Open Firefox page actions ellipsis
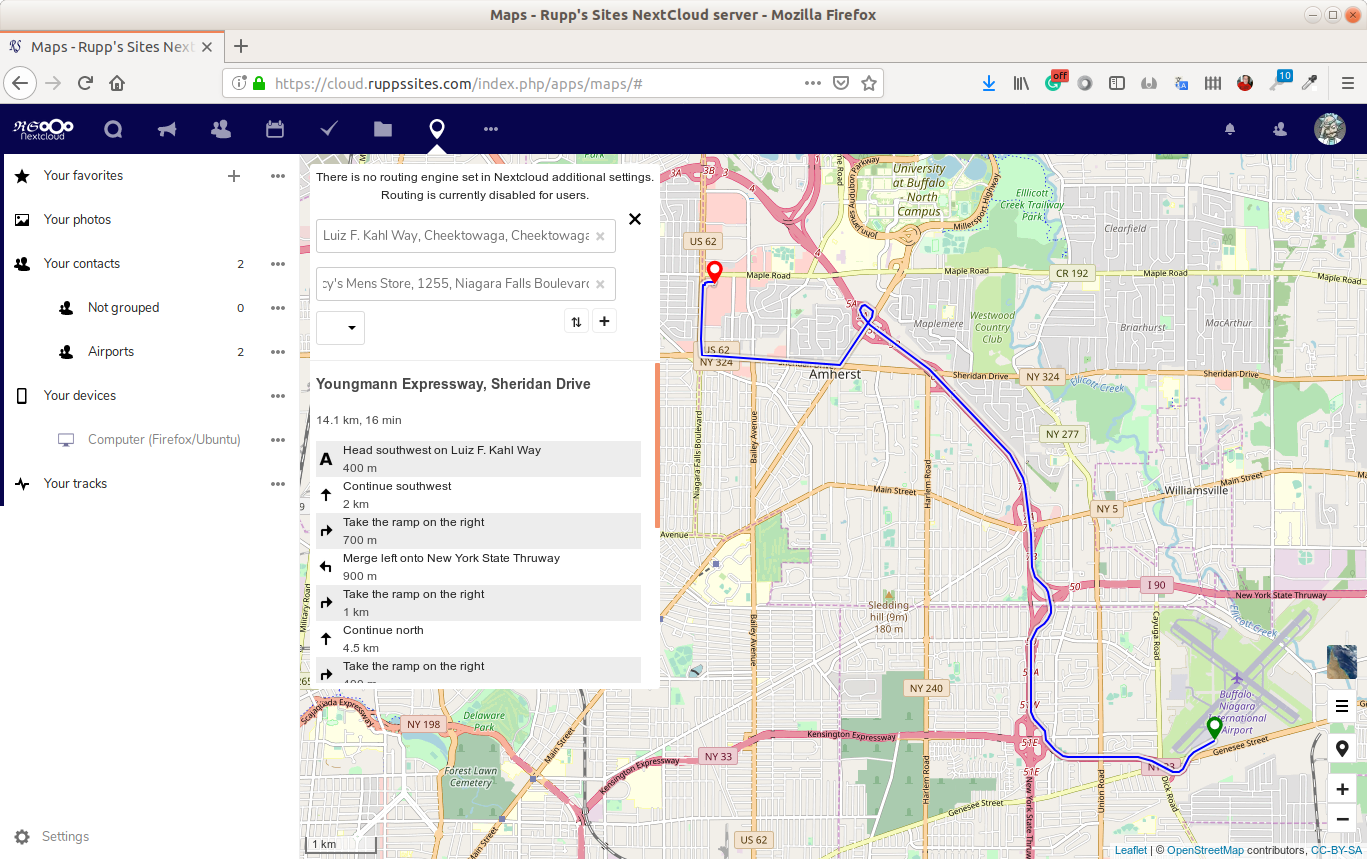The height and width of the screenshot is (859, 1367). pyautogui.click(x=813, y=83)
